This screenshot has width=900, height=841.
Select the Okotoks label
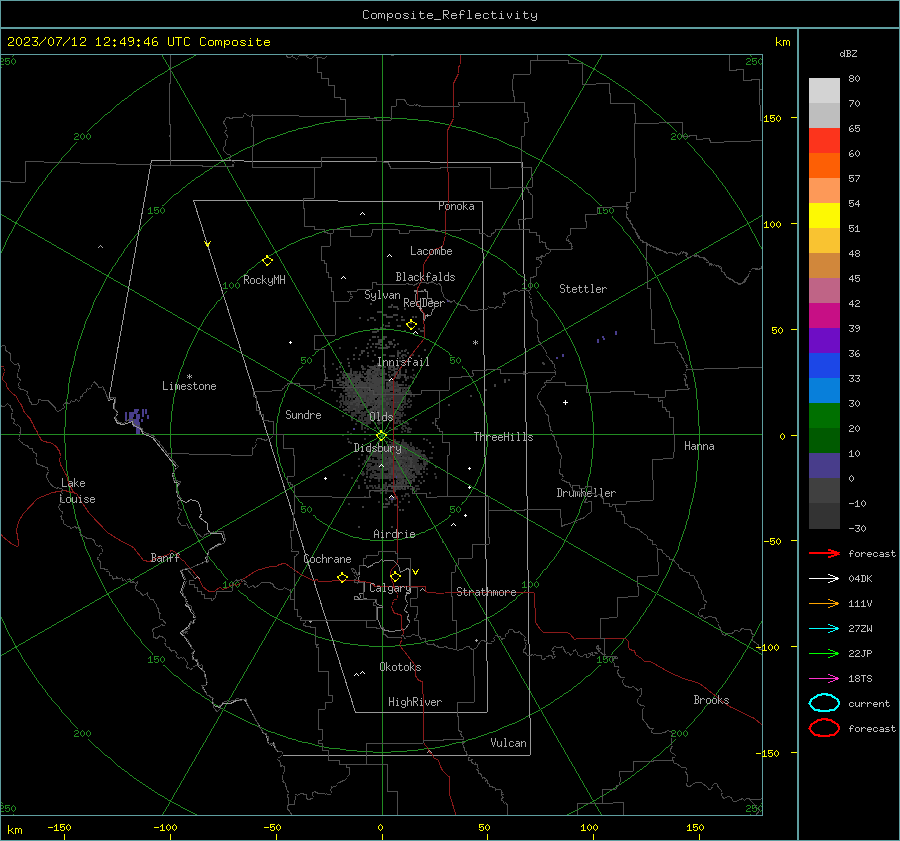[x=400, y=667]
